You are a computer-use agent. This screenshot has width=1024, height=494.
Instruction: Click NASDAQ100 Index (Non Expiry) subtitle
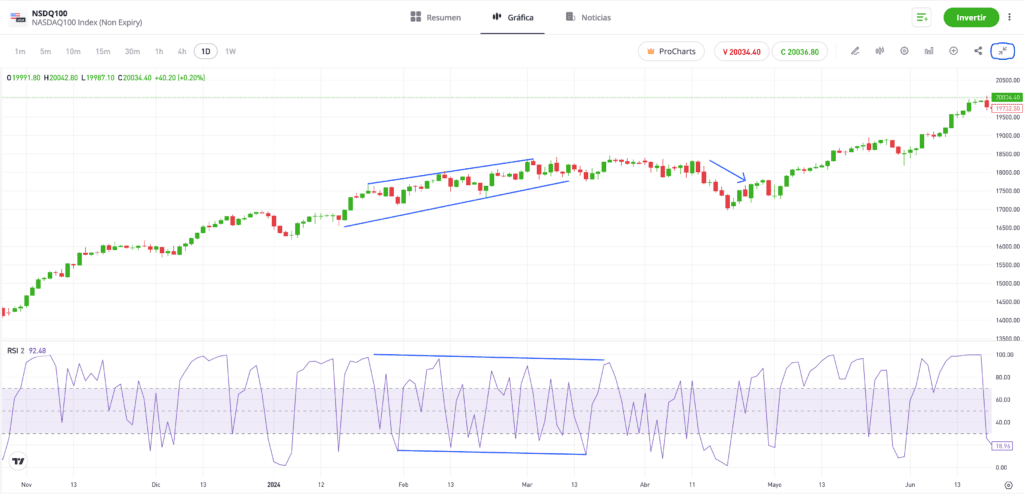[x=87, y=23]
